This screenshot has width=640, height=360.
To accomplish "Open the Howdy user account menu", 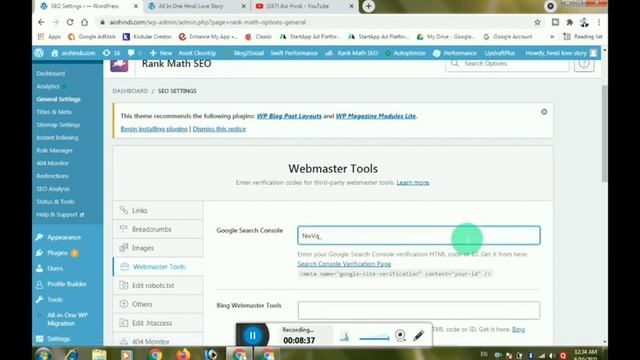I will point(561,53).
